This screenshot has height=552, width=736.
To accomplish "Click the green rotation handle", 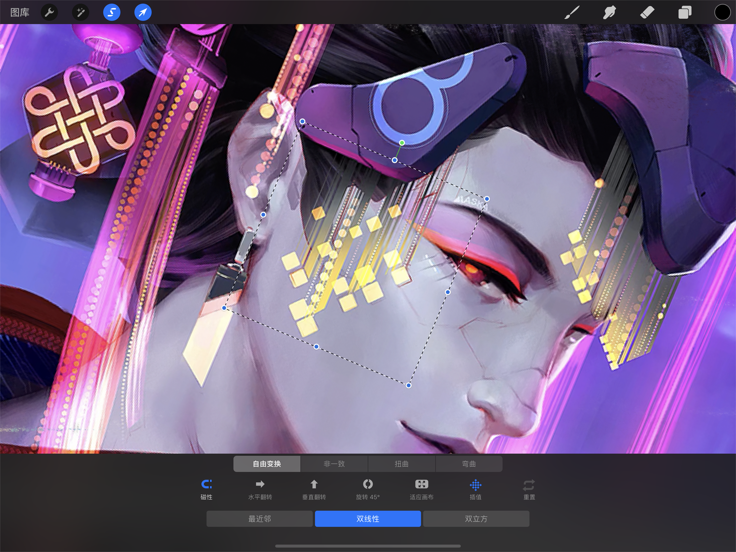I will point(402,143).
